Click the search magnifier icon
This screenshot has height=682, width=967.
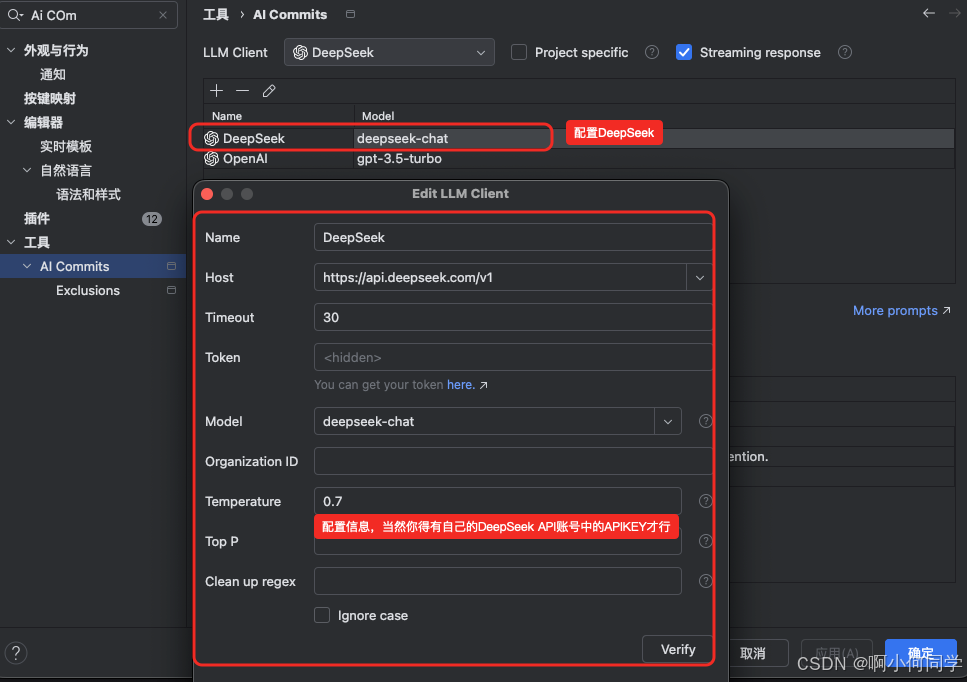pos(15,15)
